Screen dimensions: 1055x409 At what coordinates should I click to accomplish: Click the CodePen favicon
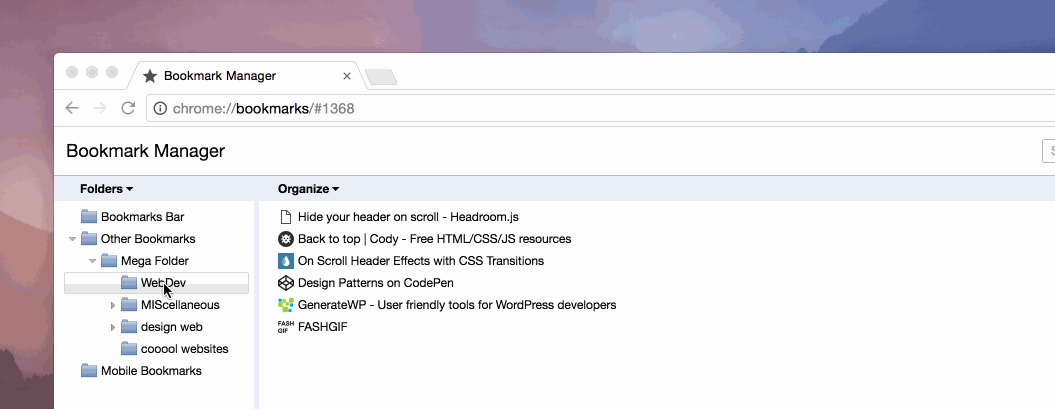[286, 283]
